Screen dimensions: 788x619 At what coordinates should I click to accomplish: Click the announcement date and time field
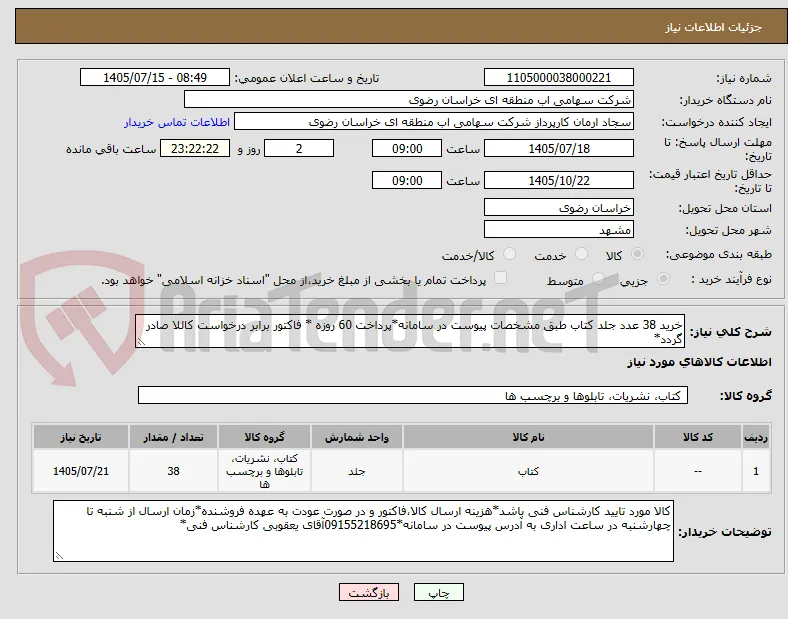point(155,78)
